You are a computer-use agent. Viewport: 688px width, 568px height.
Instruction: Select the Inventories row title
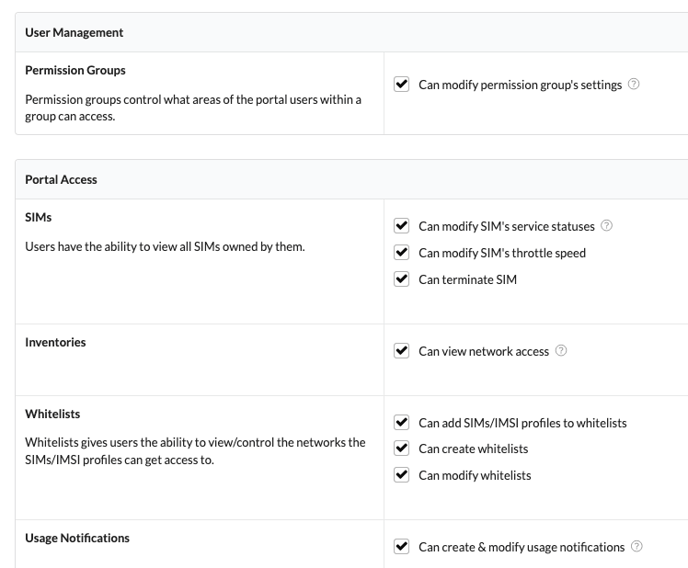55,342
